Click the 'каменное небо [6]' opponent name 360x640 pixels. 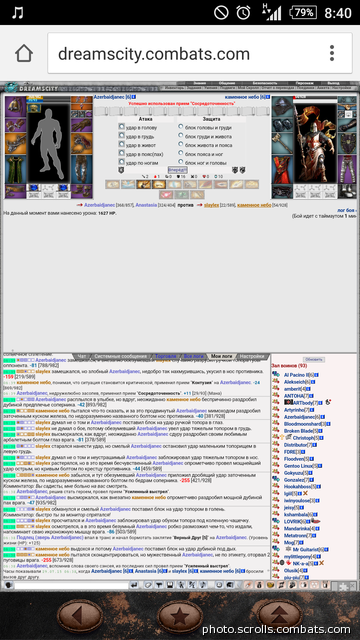(x=244, y=97)
